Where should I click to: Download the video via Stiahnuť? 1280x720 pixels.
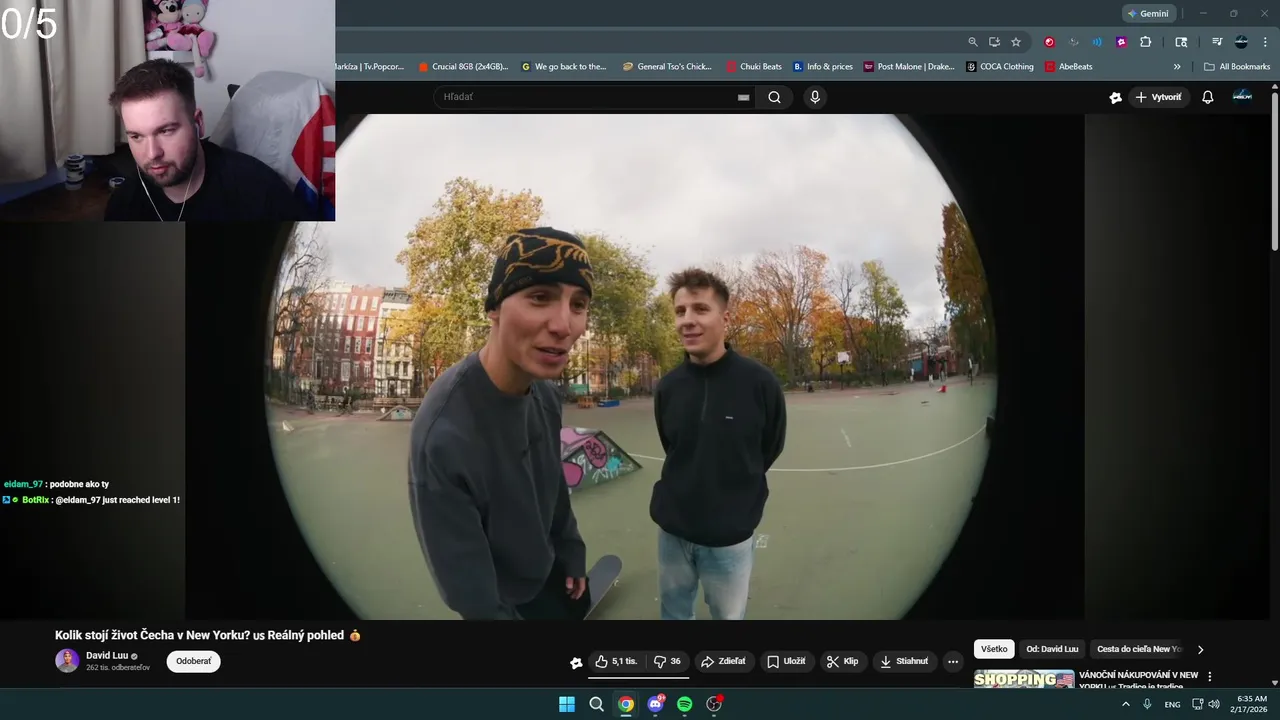[x=904, y=661]
